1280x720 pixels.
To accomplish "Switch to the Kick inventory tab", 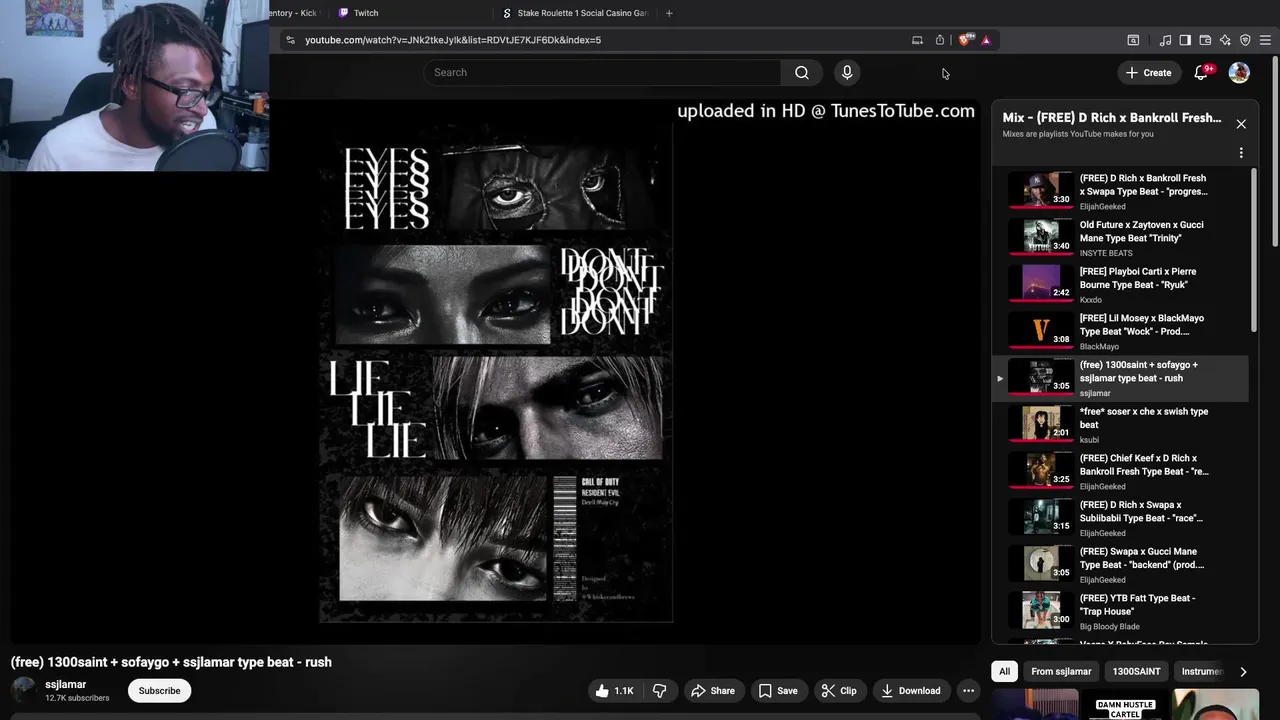I will (294, 13).
